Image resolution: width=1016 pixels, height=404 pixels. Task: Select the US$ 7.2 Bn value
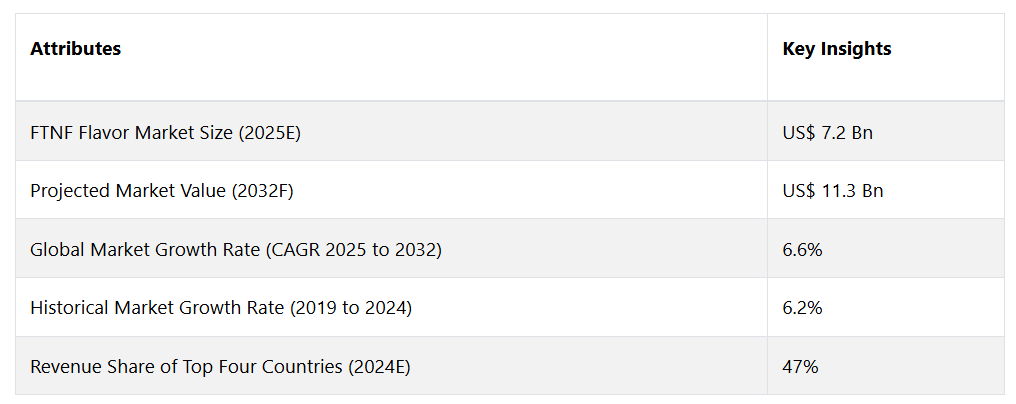coord(827,132)
